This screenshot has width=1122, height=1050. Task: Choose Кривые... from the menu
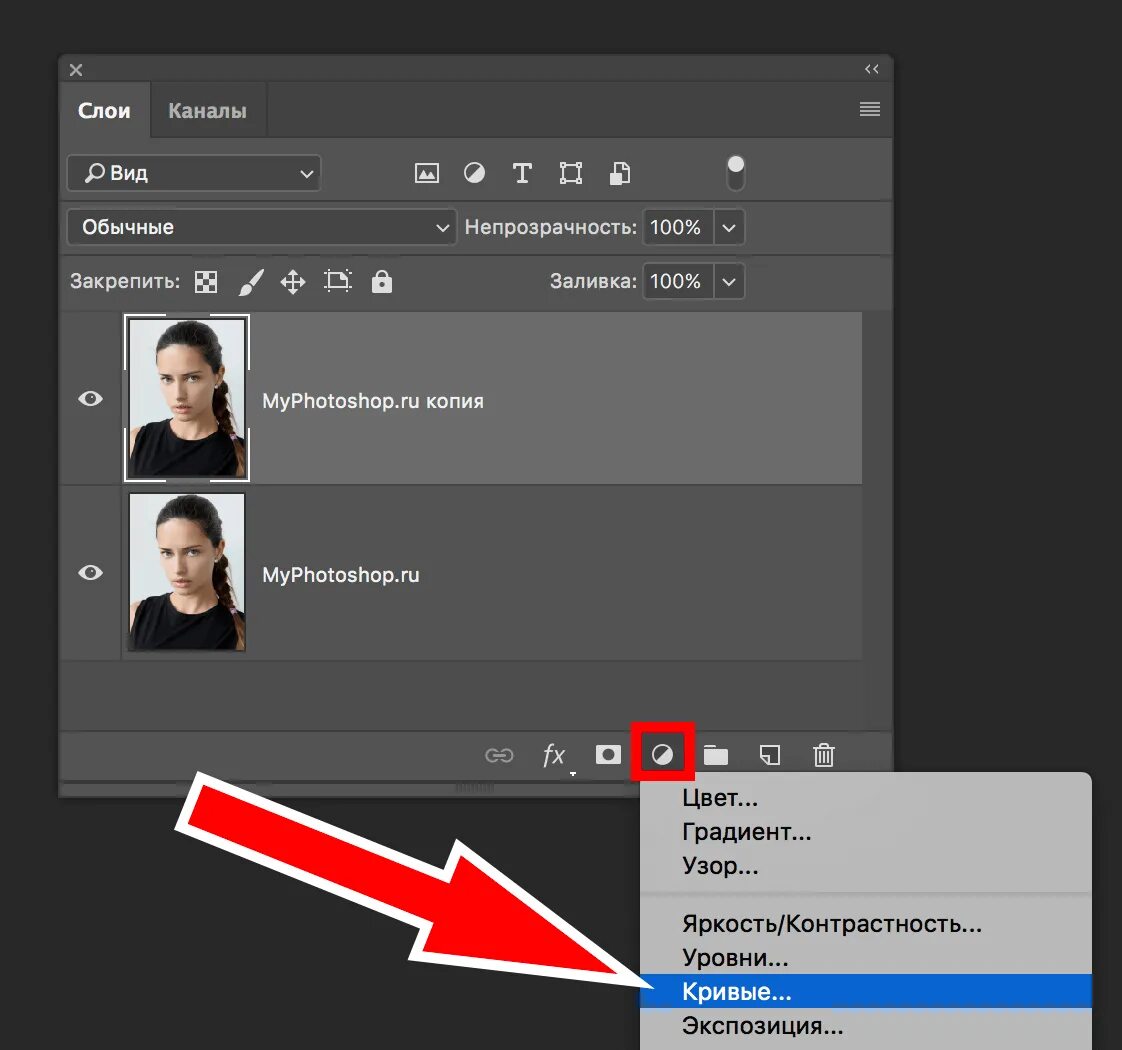click(865, 991)
